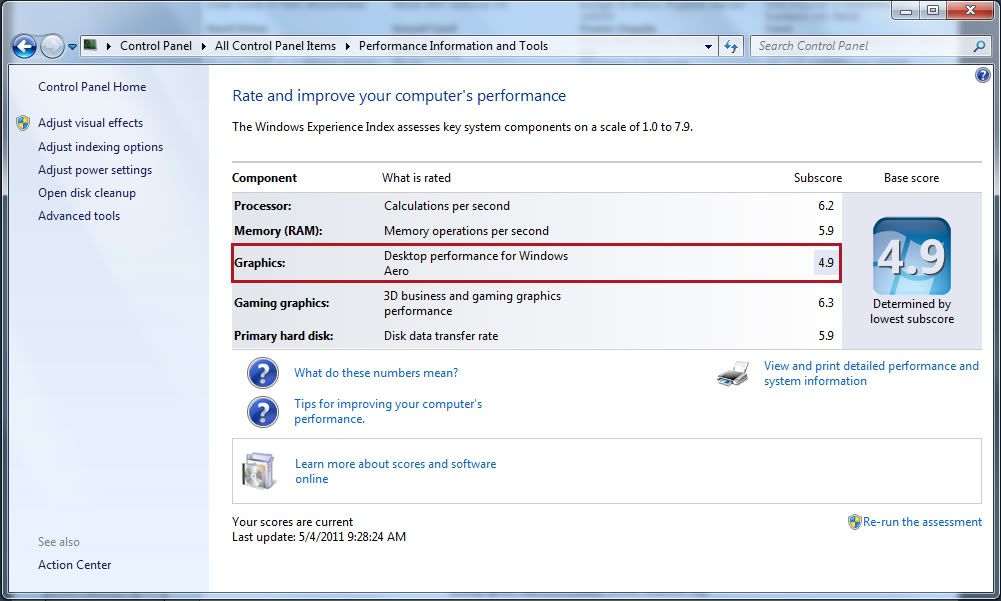The width and height of the screenshot is (1001, 601).
Task: Open tips for improving your computer's performance
Action: tap(388, 411)
